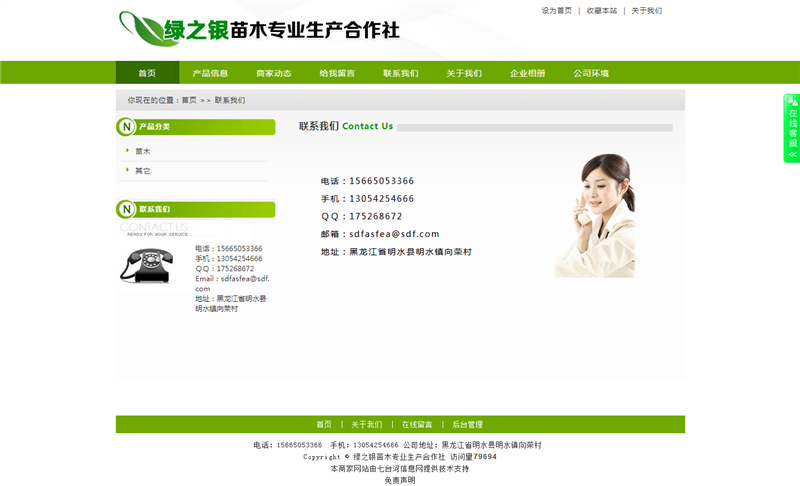The width and height of the screenshot is (800, 486).
Task: Go to 商家动态 in the navigation bar
Action: pyautogui.click(x=274, y=73)
